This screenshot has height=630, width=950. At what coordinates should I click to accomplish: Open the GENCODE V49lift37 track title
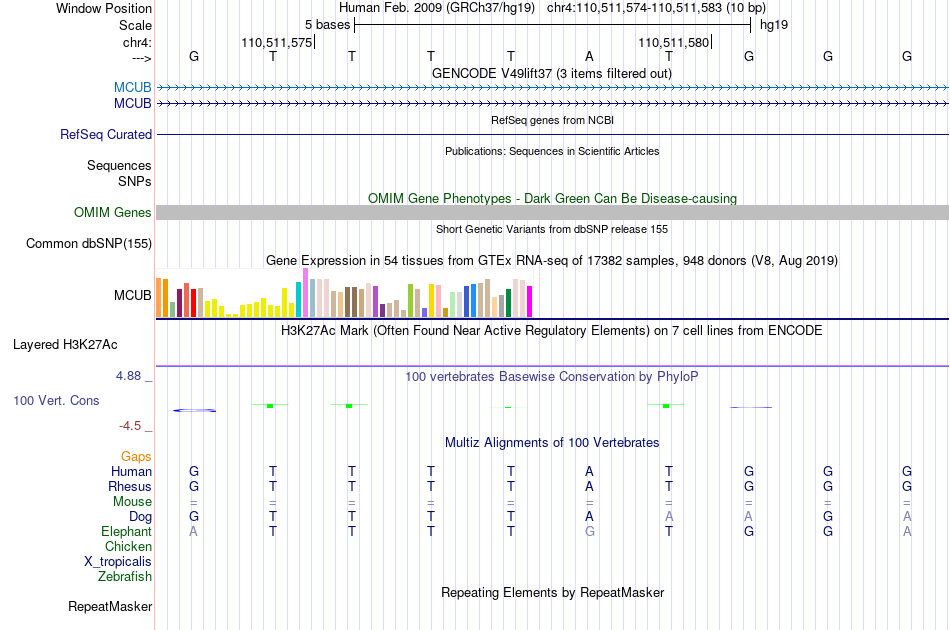coord(552,73)
